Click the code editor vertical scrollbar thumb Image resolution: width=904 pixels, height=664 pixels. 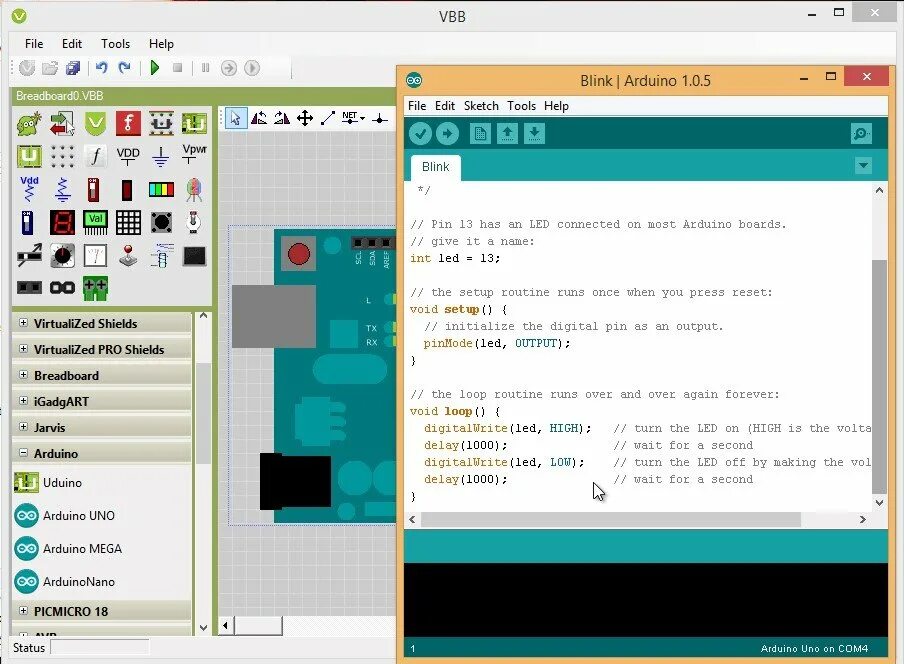(879, 375)
